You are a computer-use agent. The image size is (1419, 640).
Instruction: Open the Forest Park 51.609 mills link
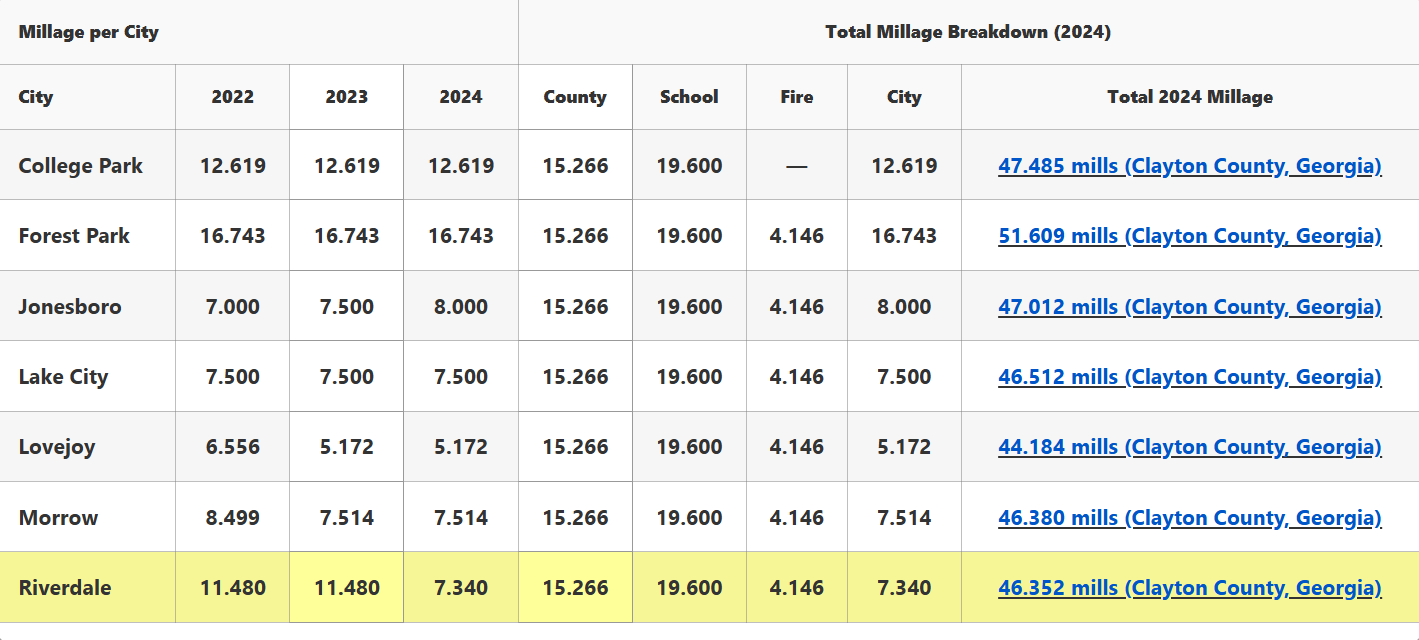pos(1189,236)
